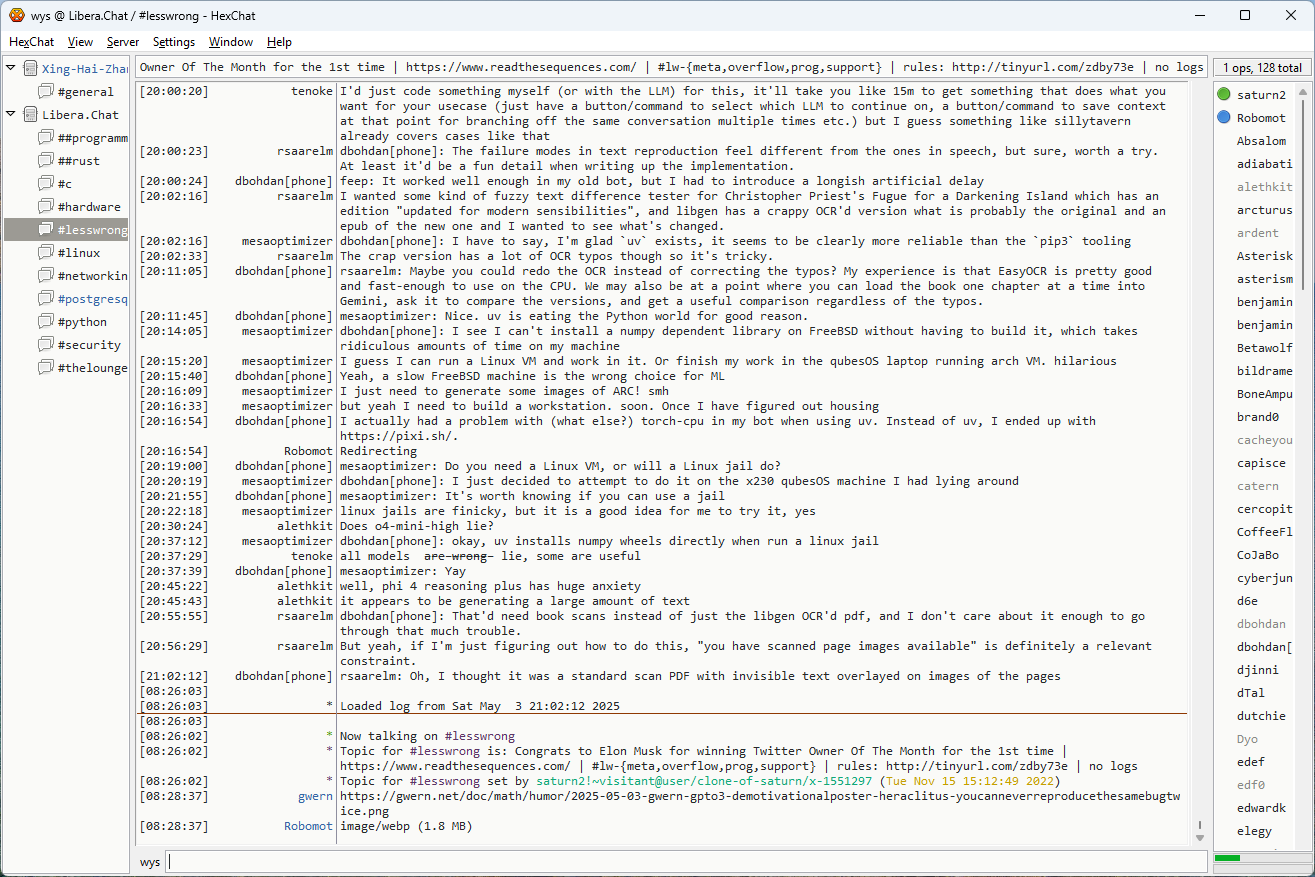Select user djinni in the user list
1315x877 pixels.
pos(1257,670)
